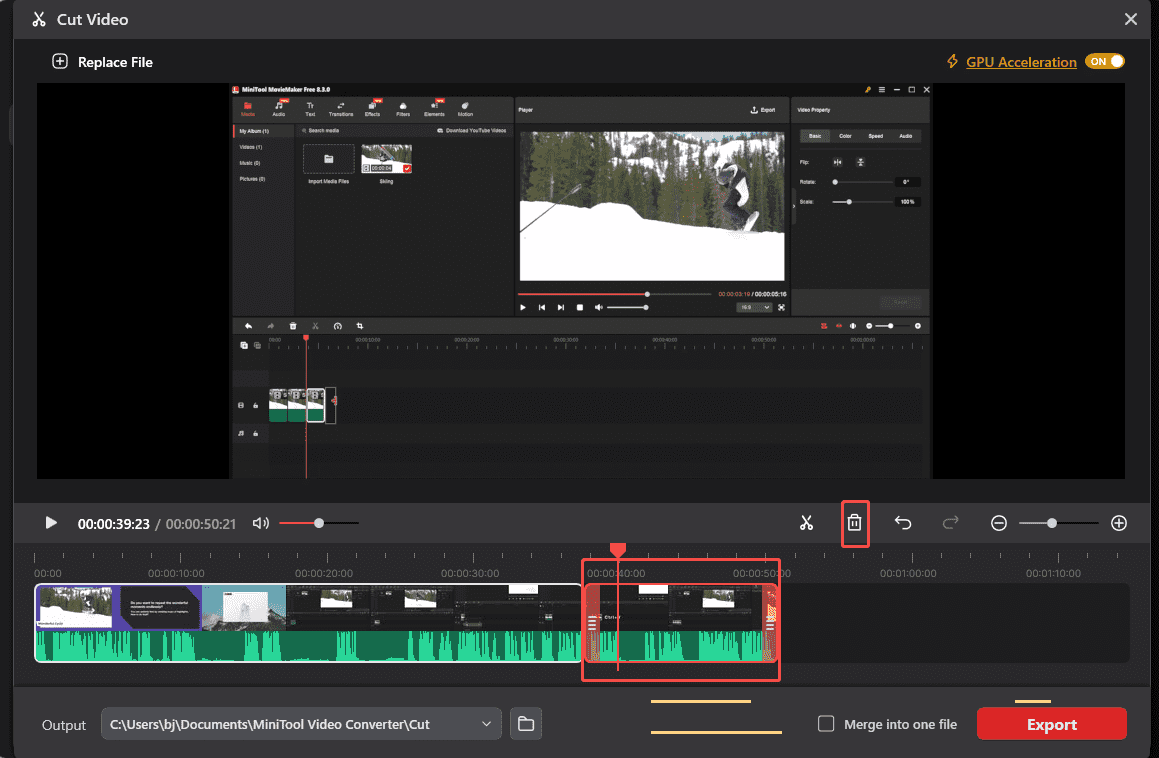Click the total duration 00:00:50:21
Screen dimensions: 1159x758
(x=201, y=524)
